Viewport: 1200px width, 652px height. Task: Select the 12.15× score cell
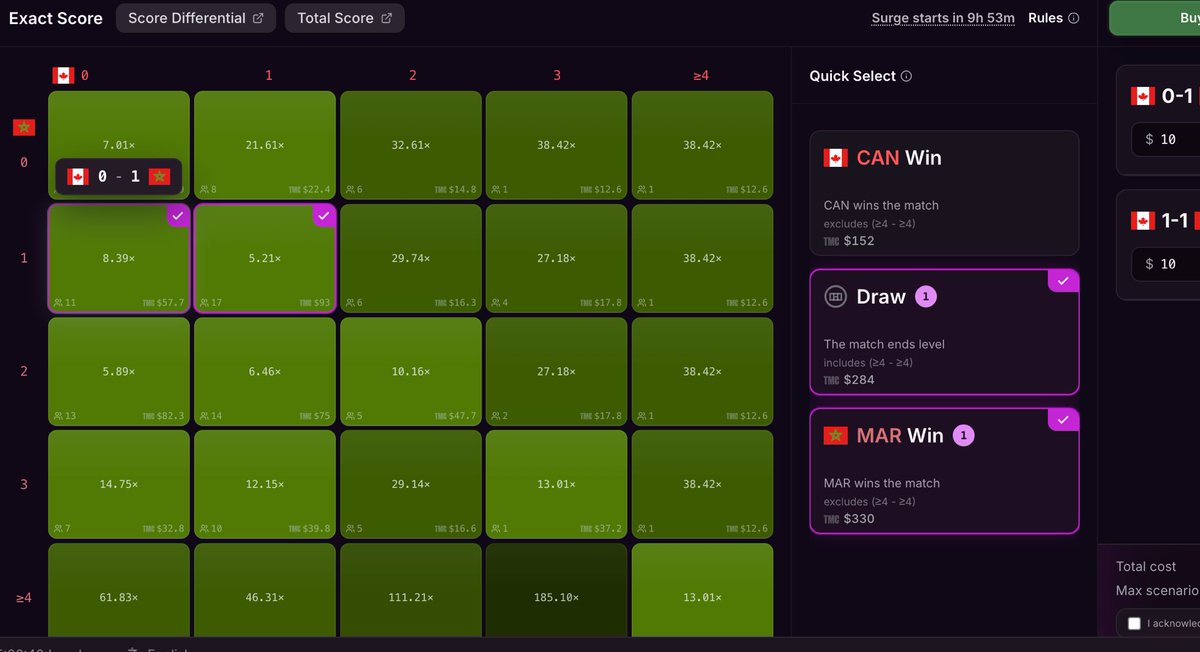tap(265, 484)
